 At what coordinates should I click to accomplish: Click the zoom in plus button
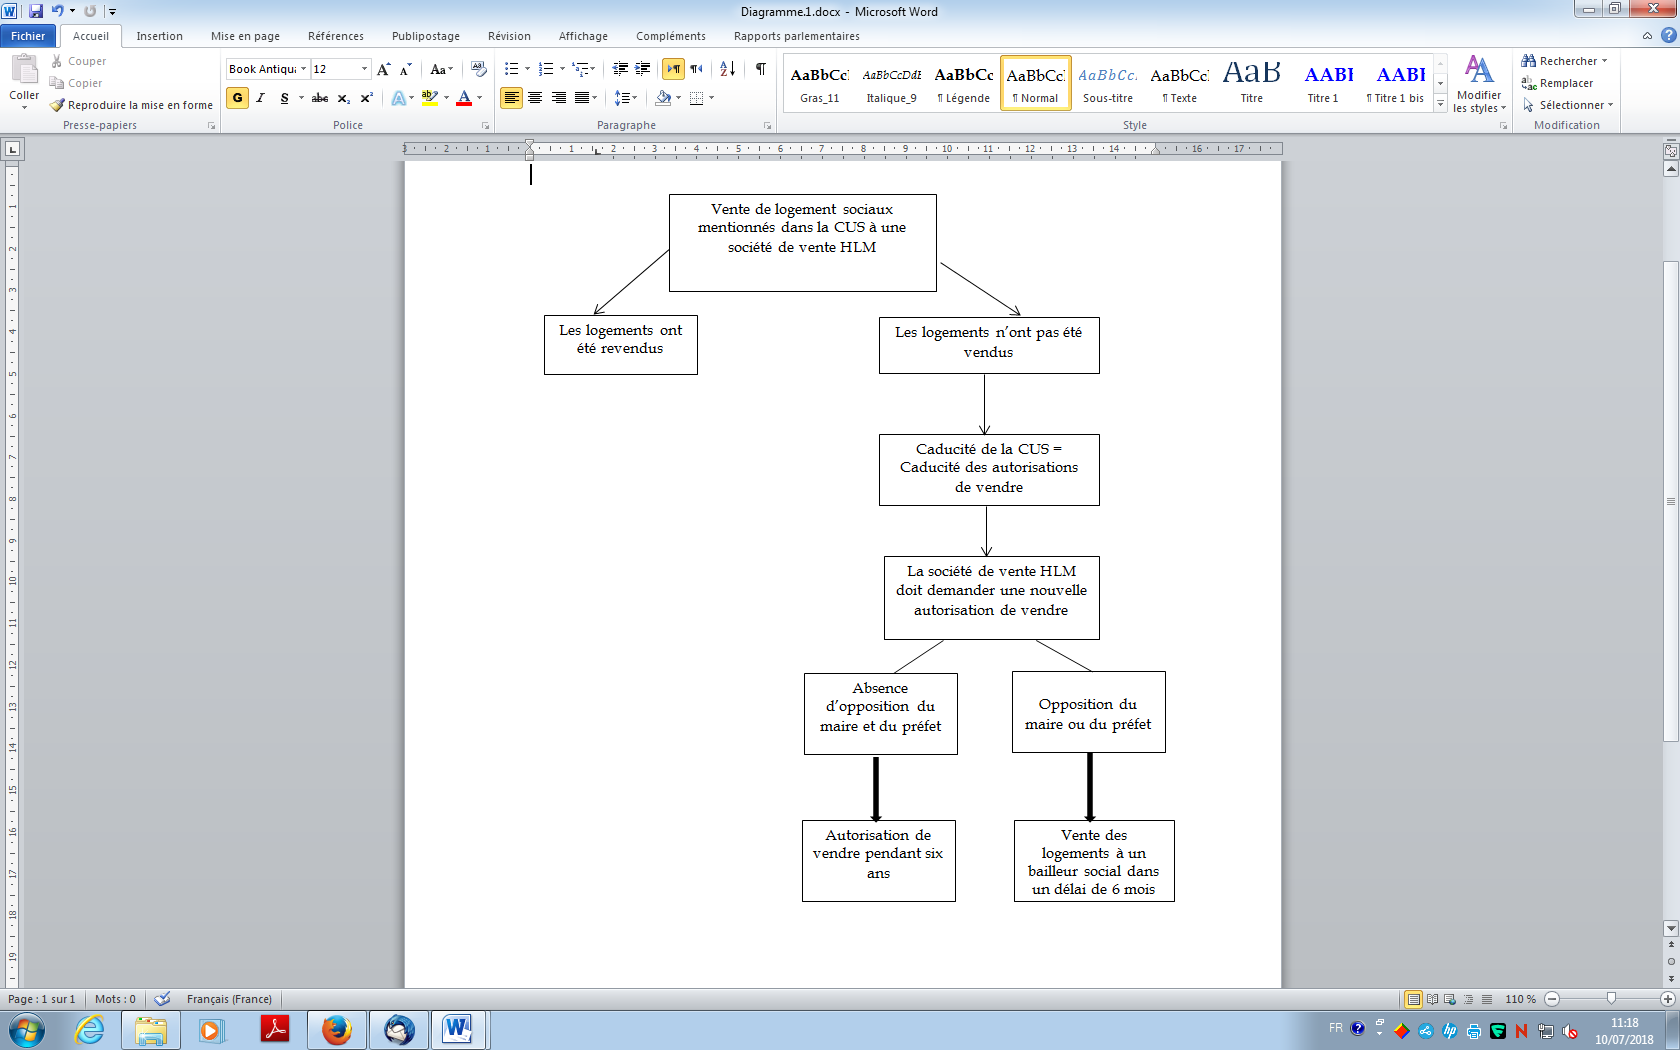(x=1667, y=999)
